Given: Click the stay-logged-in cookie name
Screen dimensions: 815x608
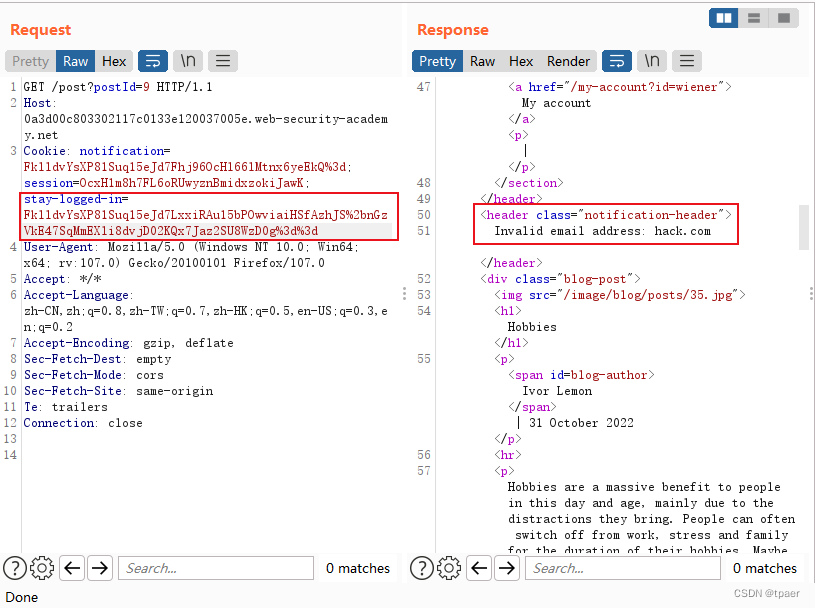Looking at the screenshot, I should click(73, 199).
